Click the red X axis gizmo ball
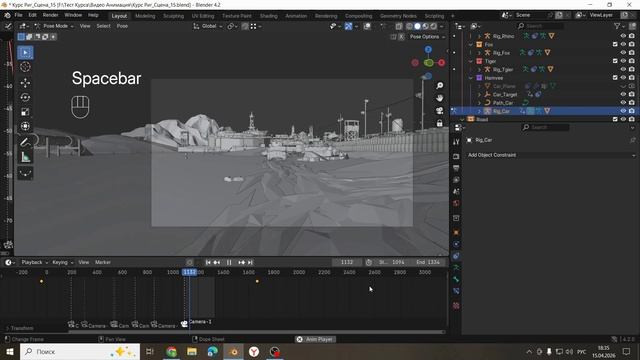This screenshot has height=360, width=640. click(441, 62)
